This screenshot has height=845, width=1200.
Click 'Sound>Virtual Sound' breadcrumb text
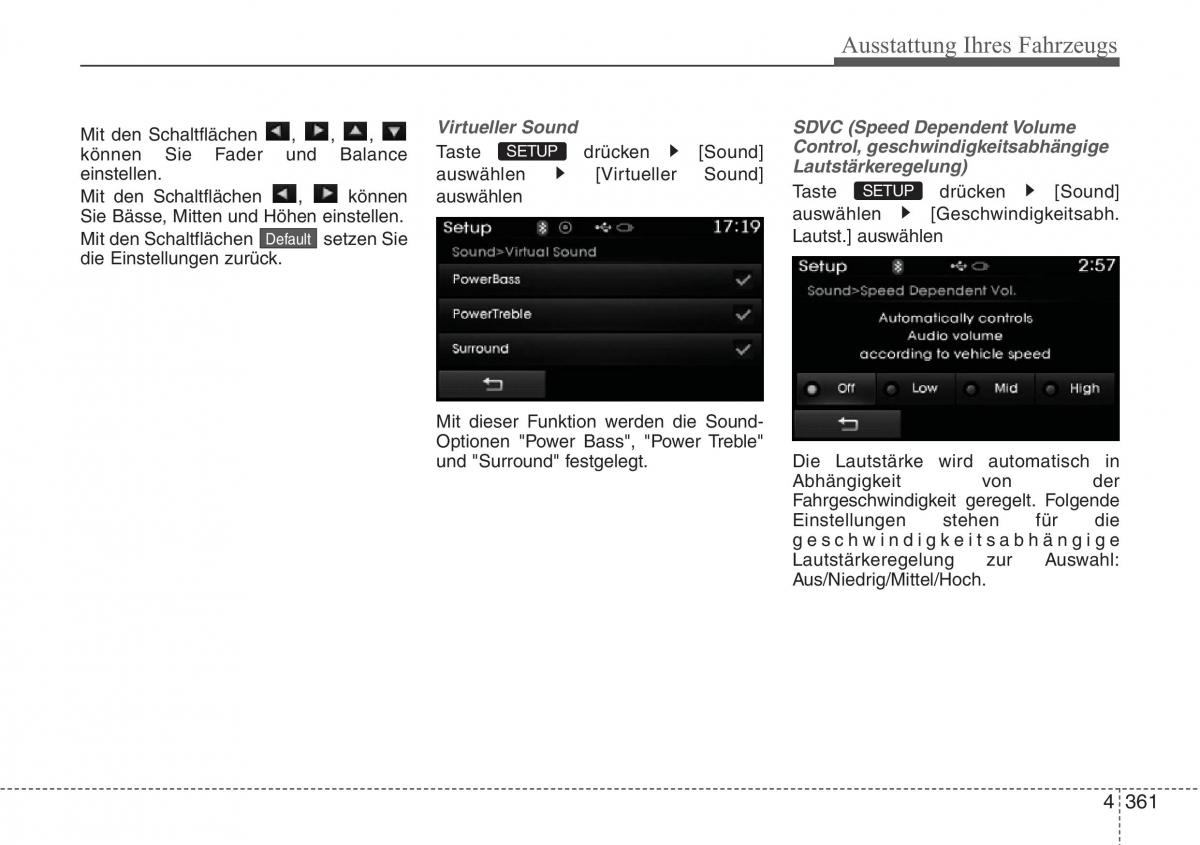click(x=524, y=252)
